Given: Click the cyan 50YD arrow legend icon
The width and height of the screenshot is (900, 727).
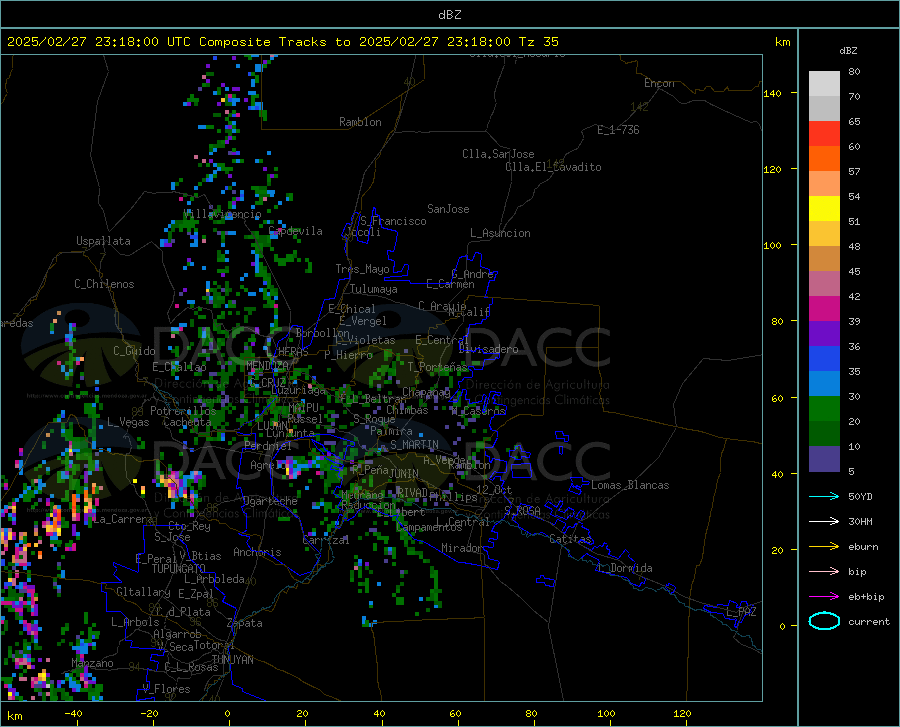Looking at the screenshot, I should [824, 496].
